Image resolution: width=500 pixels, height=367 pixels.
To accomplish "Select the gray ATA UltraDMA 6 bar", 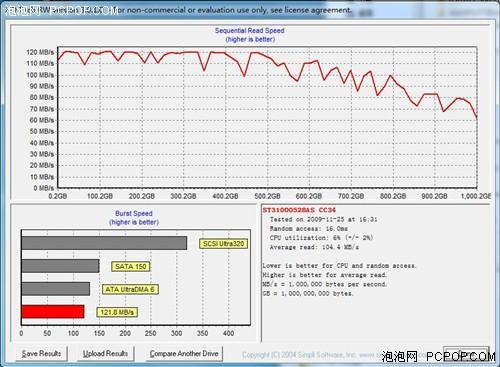I will pos(56,289).
